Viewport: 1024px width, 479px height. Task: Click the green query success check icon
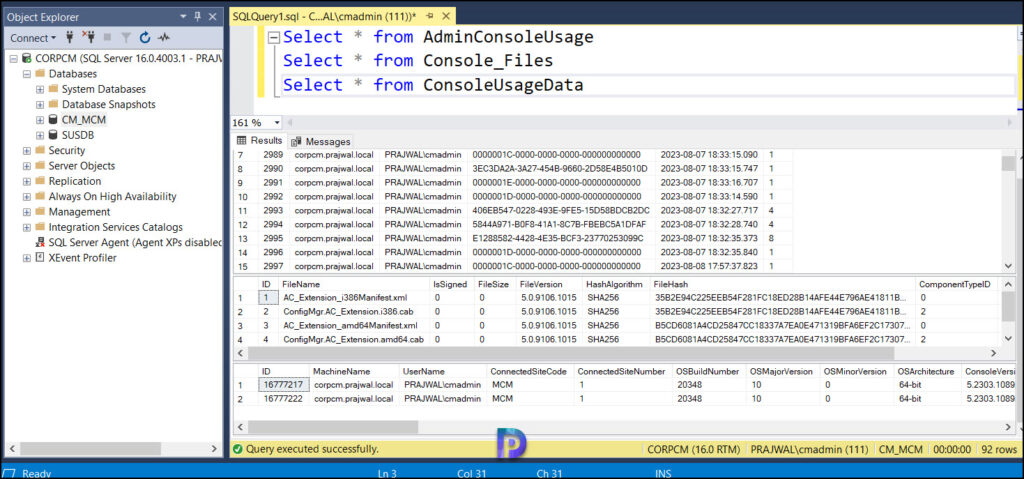[x=238, y=449]
